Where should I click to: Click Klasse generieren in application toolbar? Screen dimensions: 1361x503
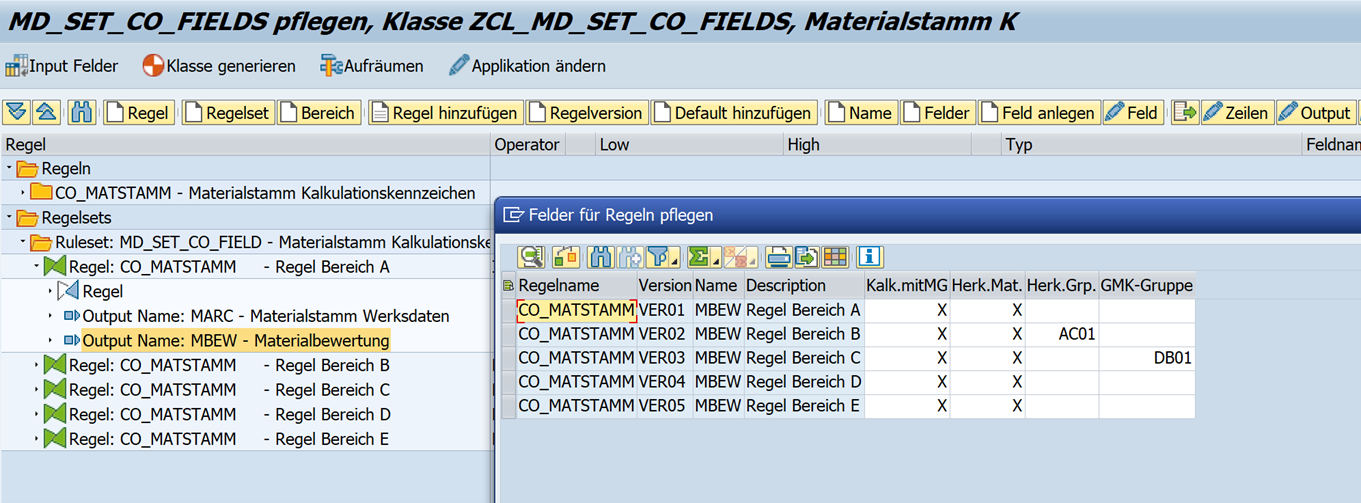coord(219,66)
